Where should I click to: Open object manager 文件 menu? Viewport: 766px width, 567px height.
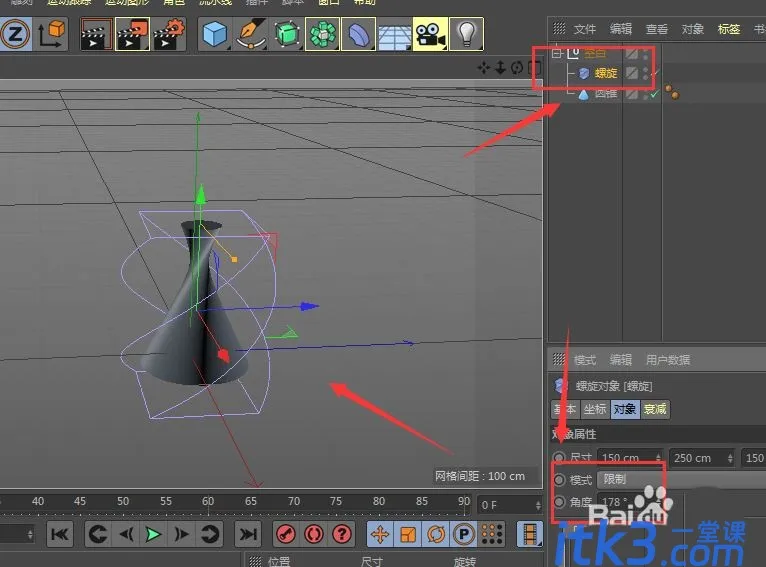pyautogui.click(x=585, y=29)
